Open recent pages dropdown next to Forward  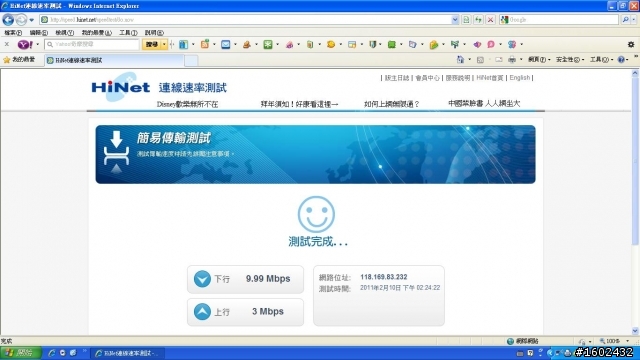31,20
